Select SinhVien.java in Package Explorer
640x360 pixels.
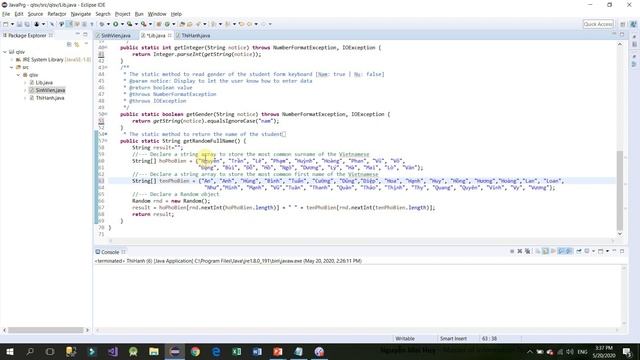pos(50,90)
